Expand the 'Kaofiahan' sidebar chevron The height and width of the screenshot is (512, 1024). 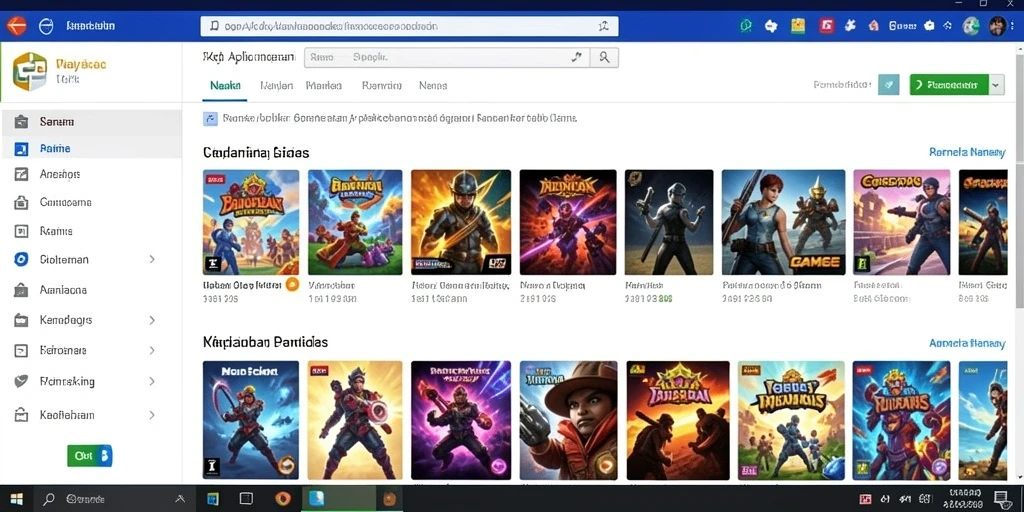coord(152,415)
